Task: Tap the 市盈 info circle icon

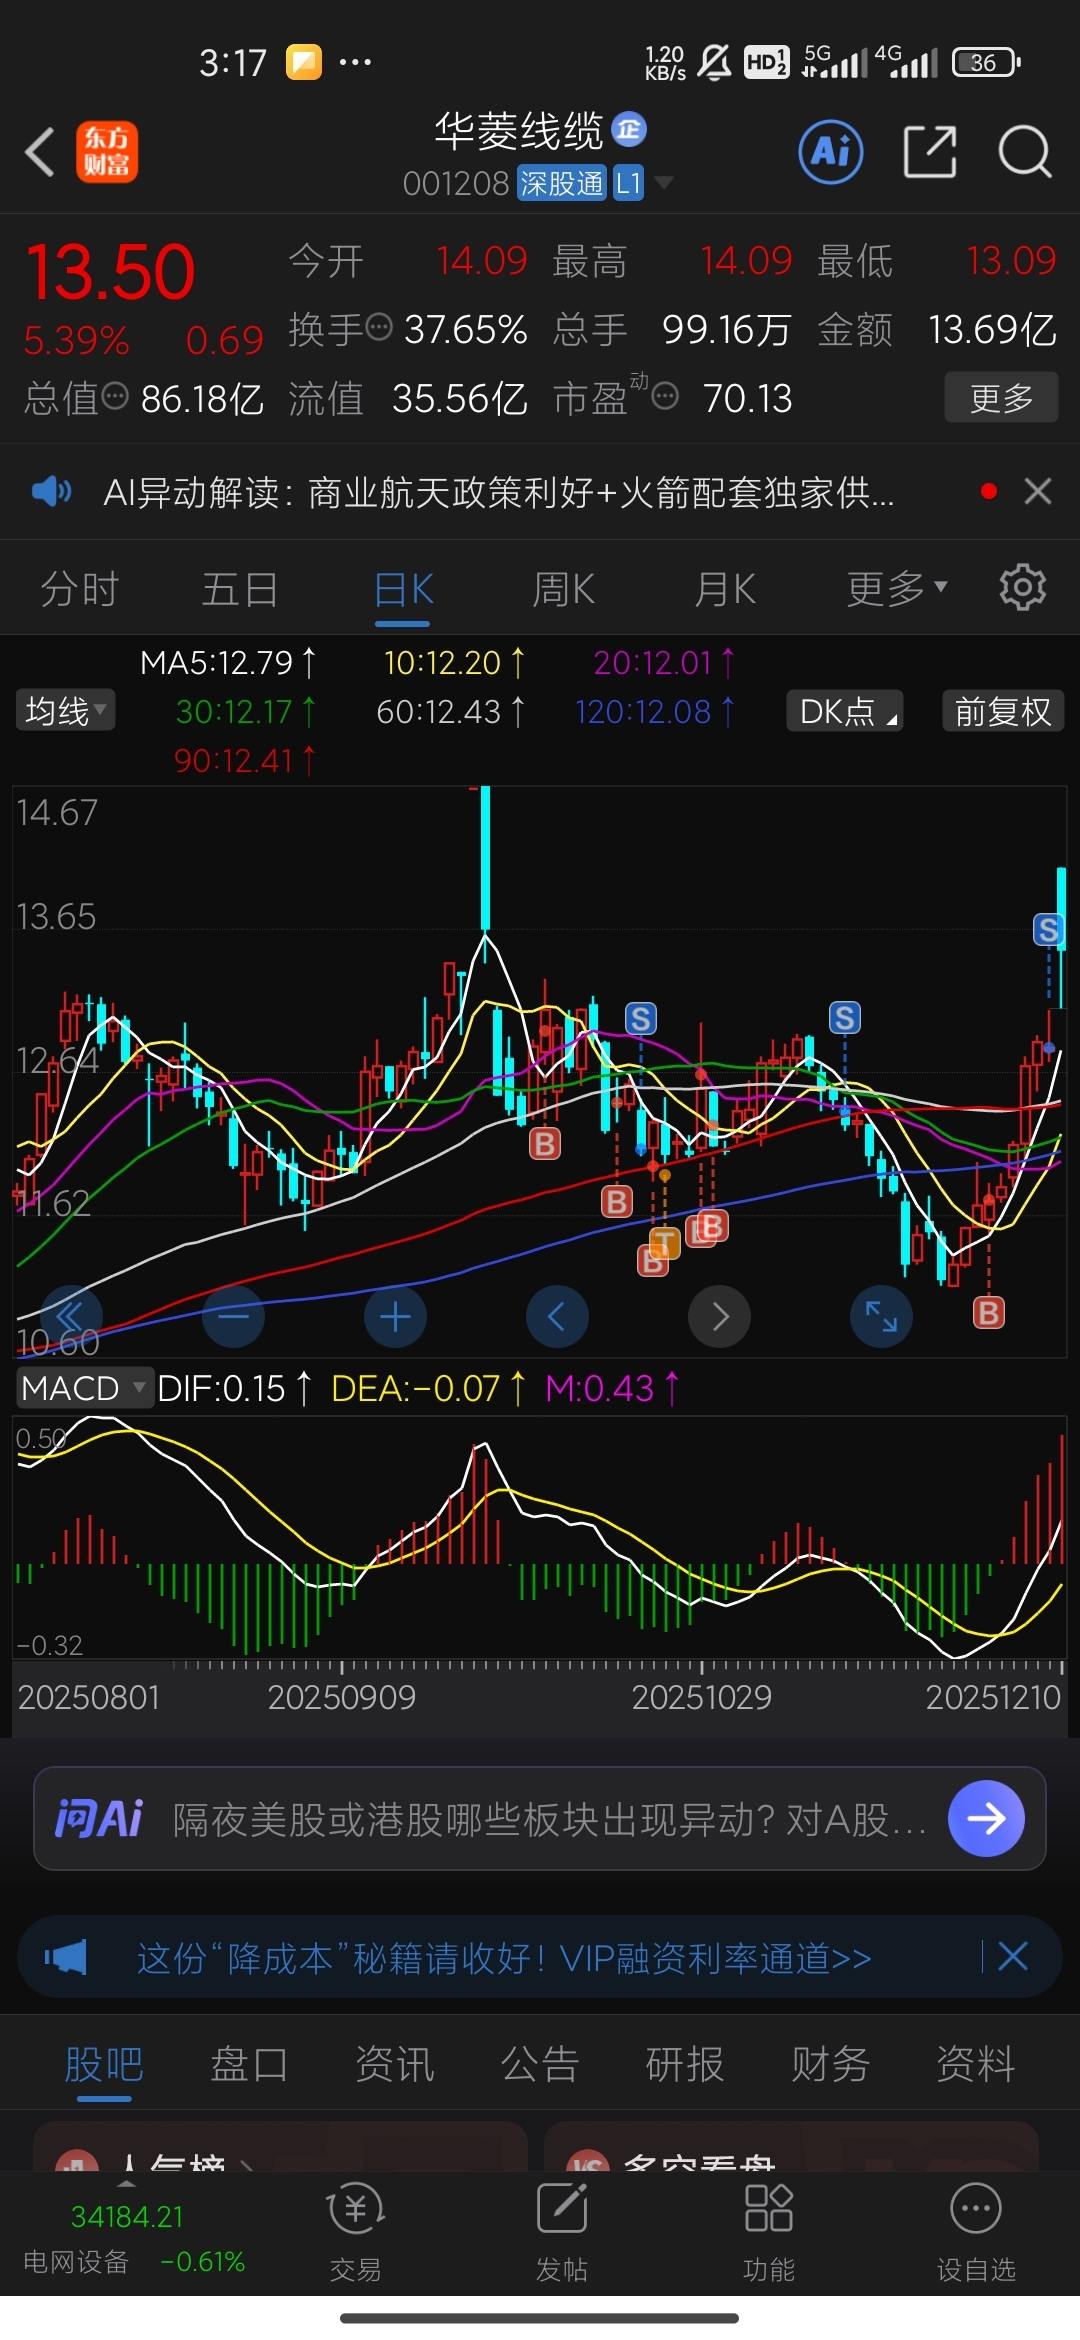Action: coord(665,397)
